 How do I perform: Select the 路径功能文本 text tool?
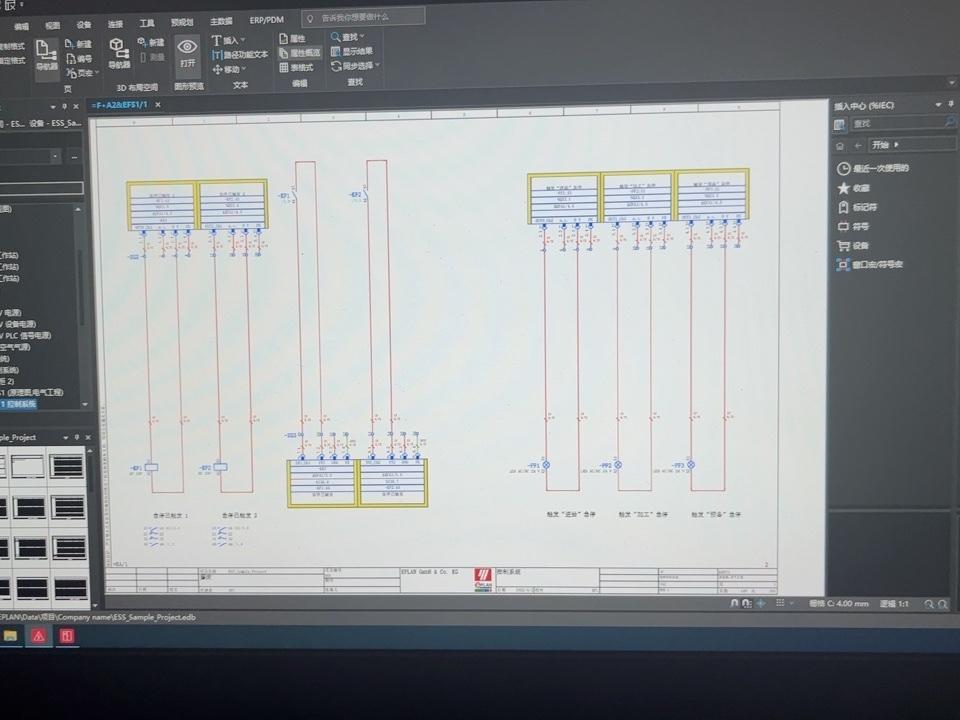240,54
